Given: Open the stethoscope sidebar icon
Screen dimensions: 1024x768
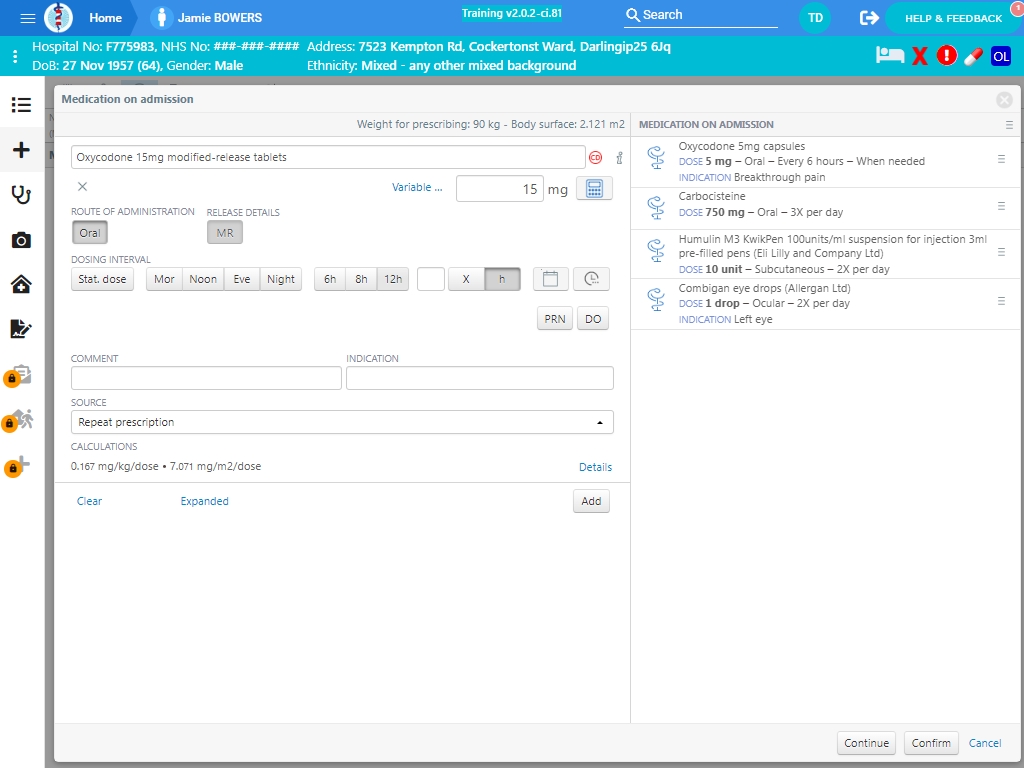Looking at the screenshot, I should coord(21,195).
